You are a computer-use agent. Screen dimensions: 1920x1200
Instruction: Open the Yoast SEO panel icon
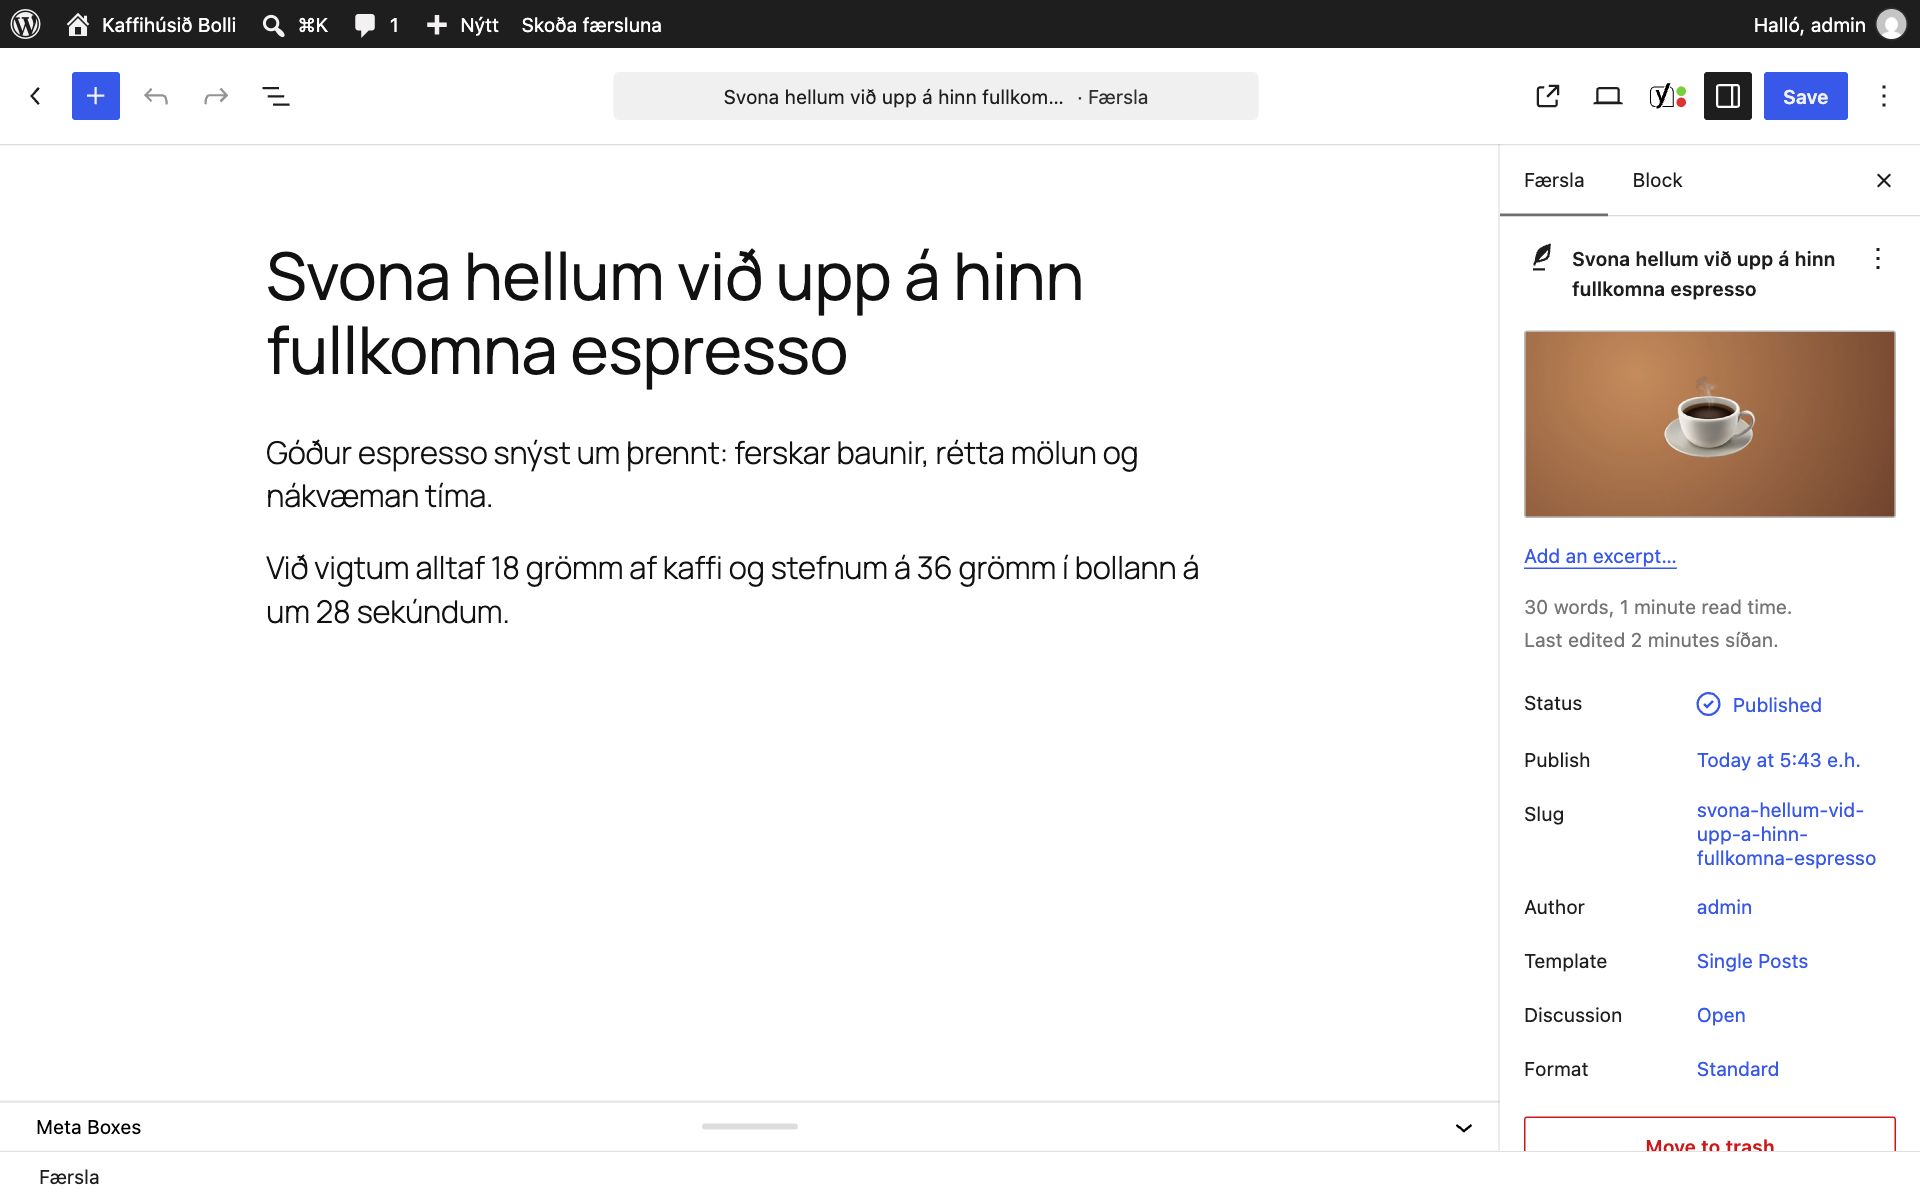pyautogui.click(x=1668, y=96)
